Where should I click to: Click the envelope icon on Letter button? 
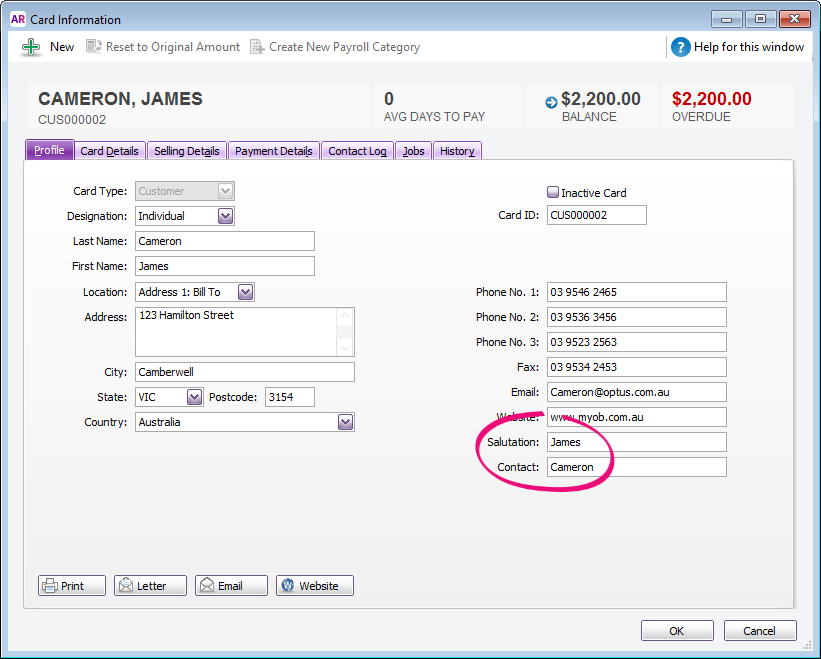[x=126, y=585]
